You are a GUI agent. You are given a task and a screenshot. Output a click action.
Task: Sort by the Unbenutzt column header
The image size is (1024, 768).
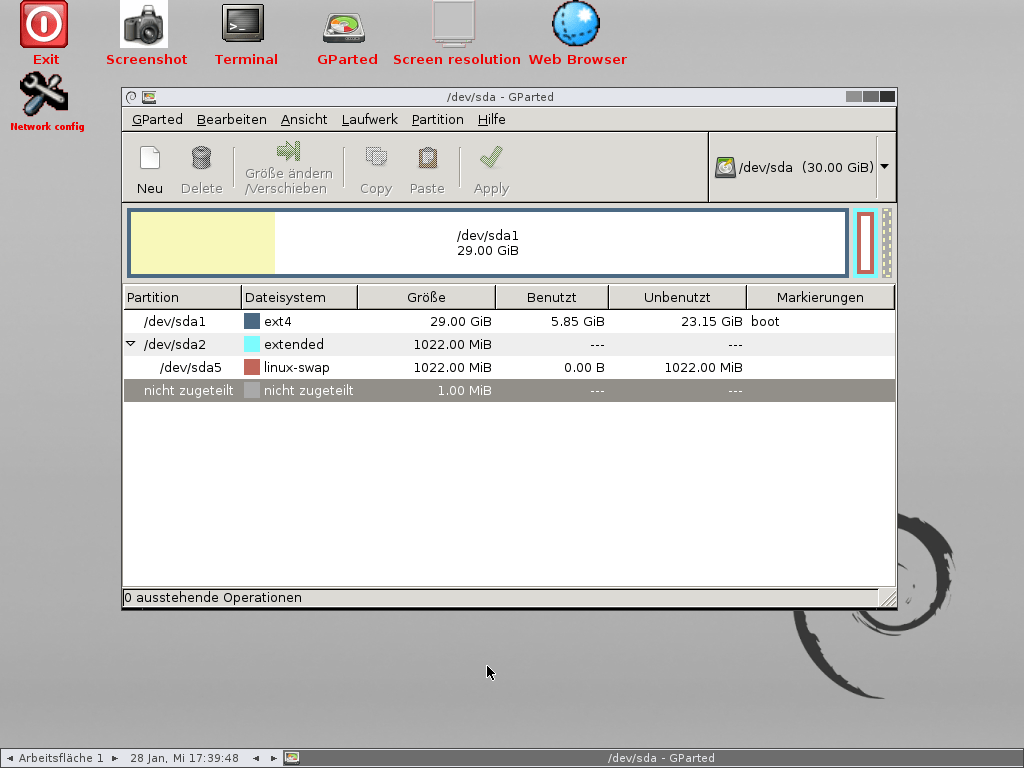(677, 297)
